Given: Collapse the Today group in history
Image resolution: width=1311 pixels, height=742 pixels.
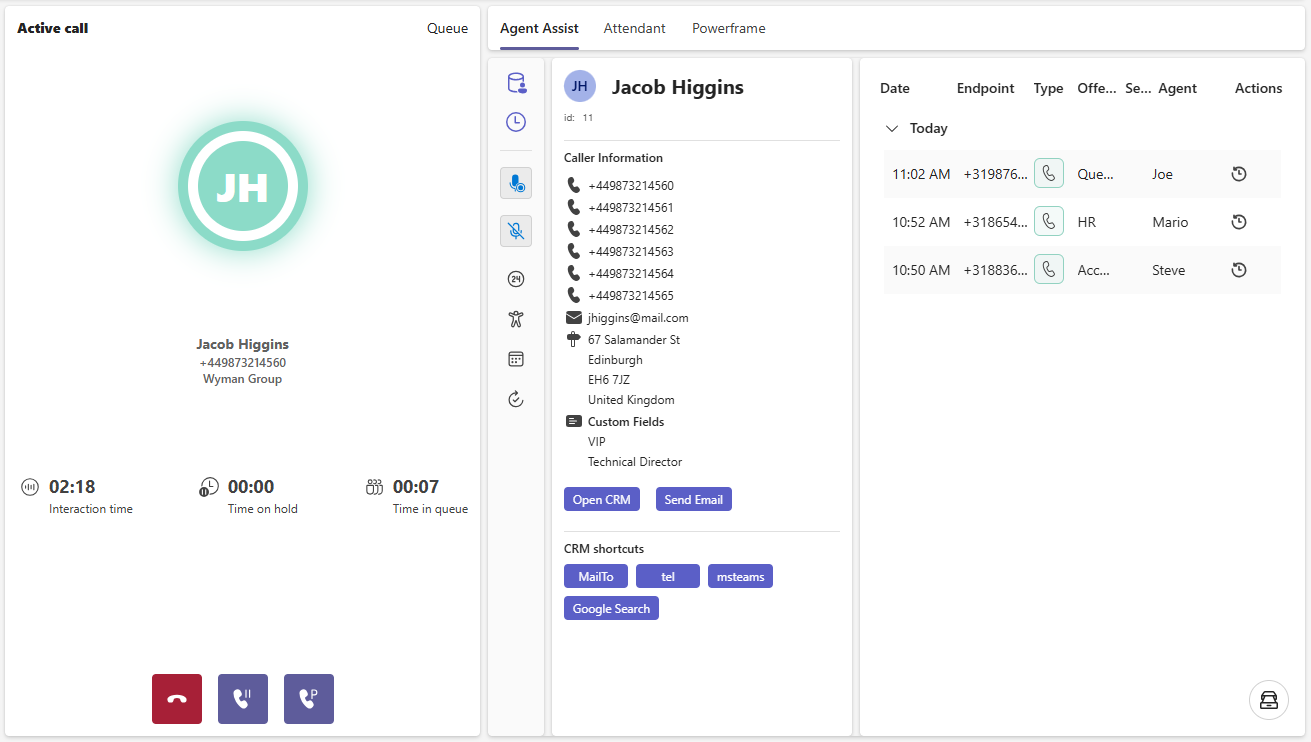Looking at the screenshot, I should click(891, 129).
